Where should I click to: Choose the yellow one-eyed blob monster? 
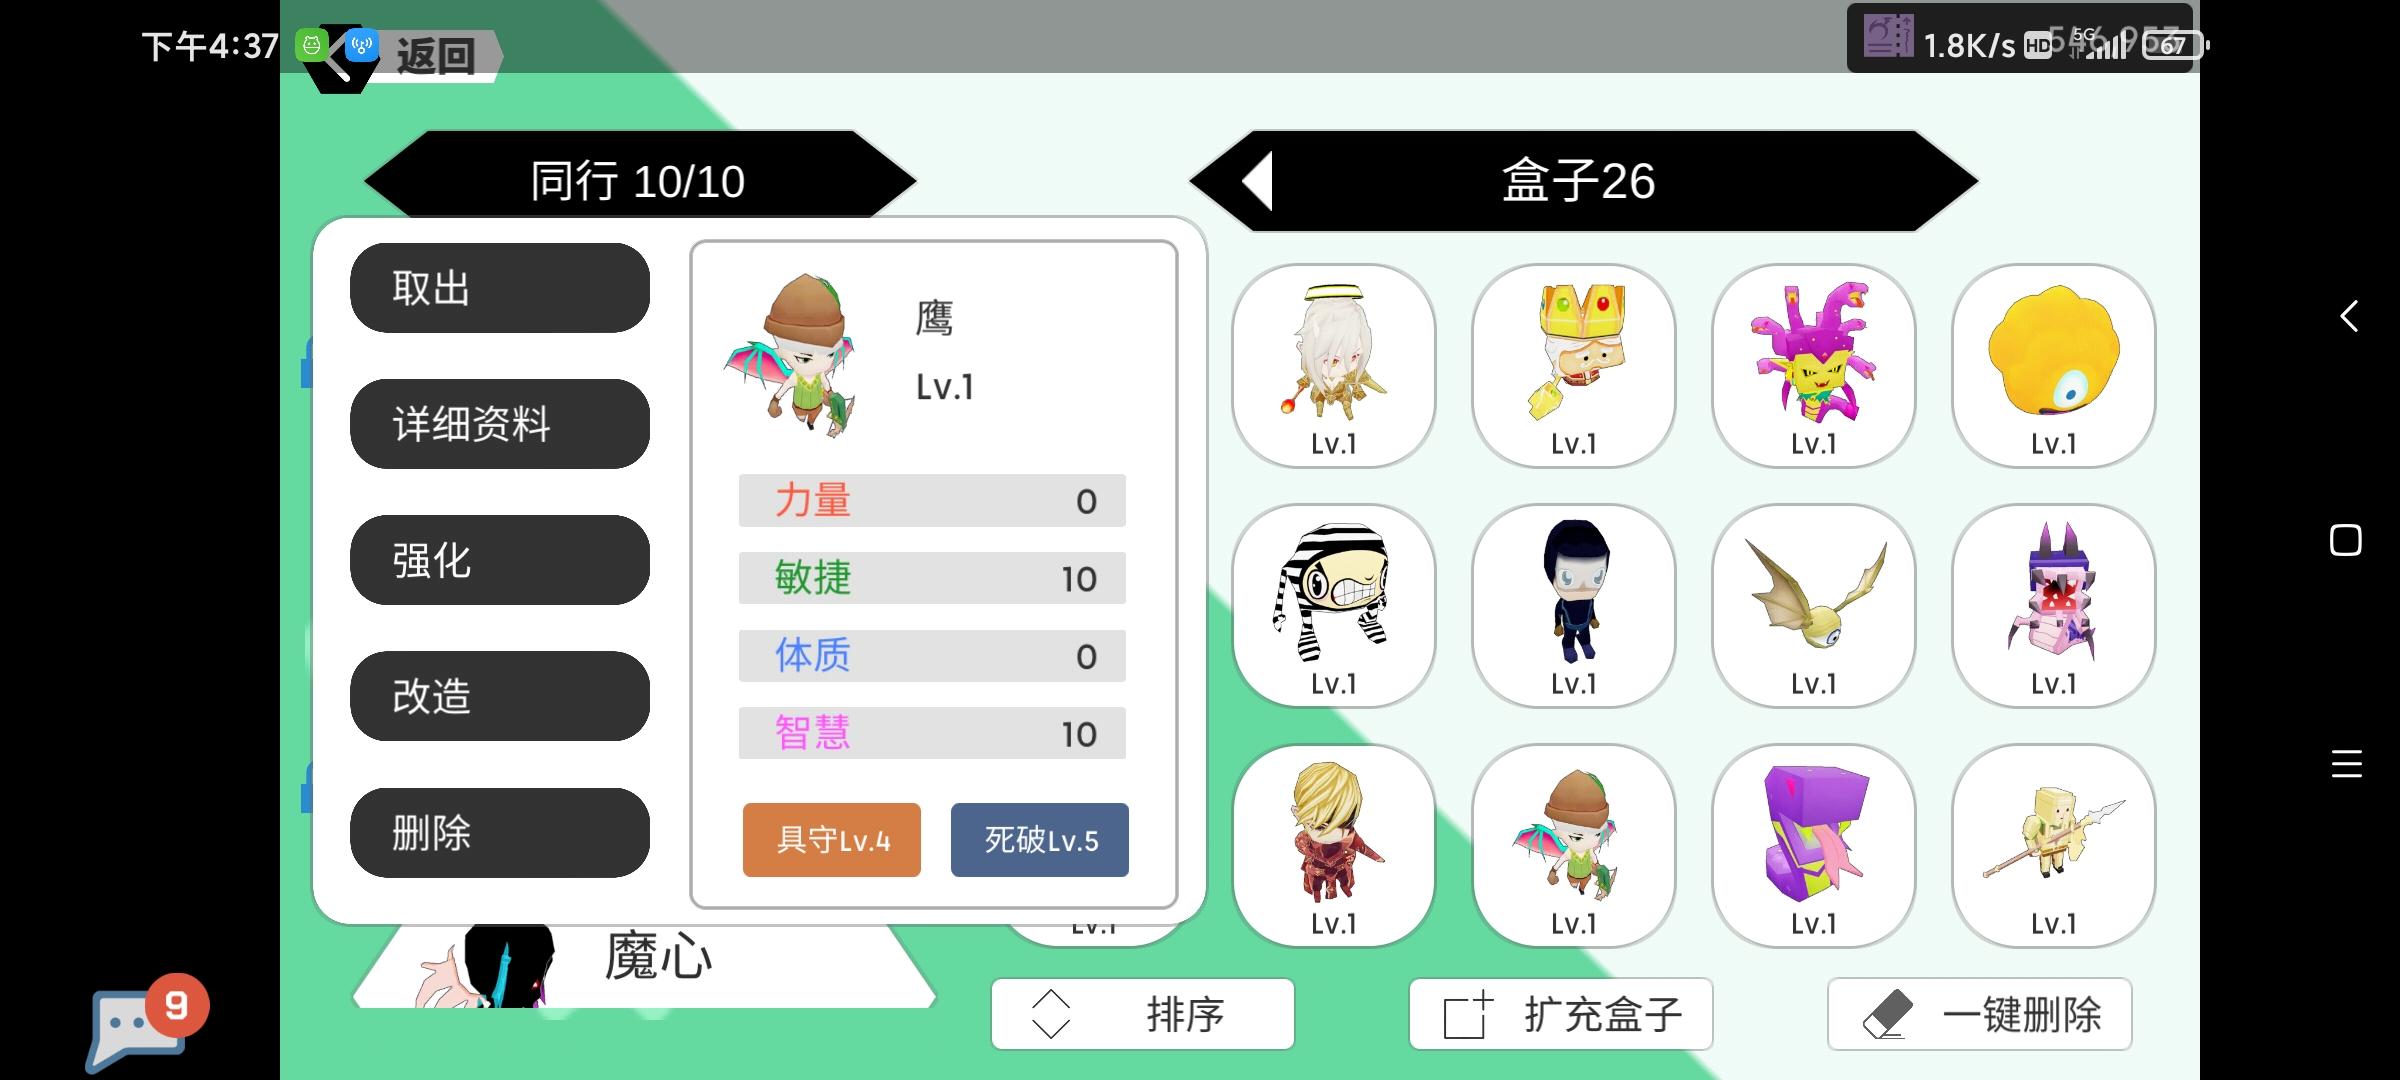(x=2053, y=365)
